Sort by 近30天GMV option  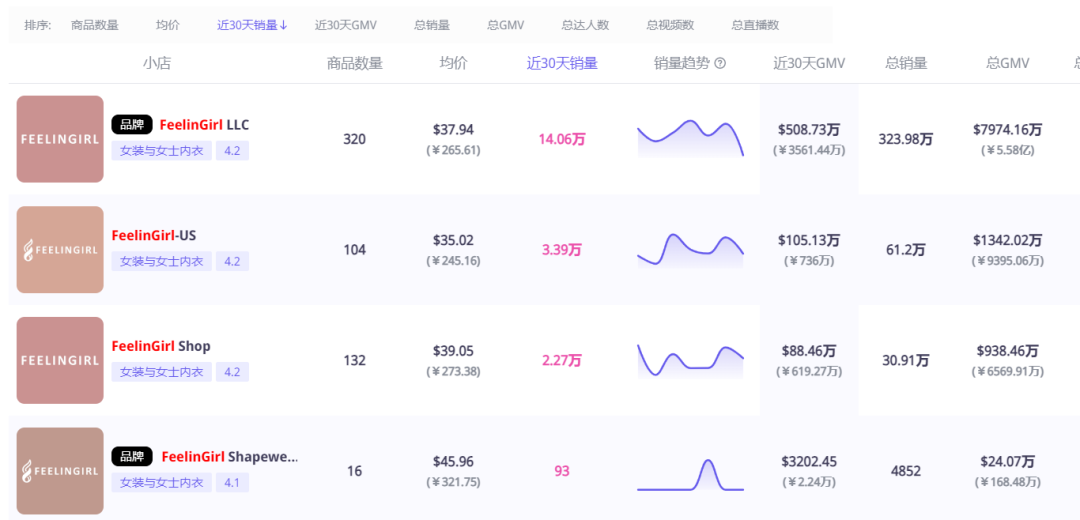coord(346,25)
